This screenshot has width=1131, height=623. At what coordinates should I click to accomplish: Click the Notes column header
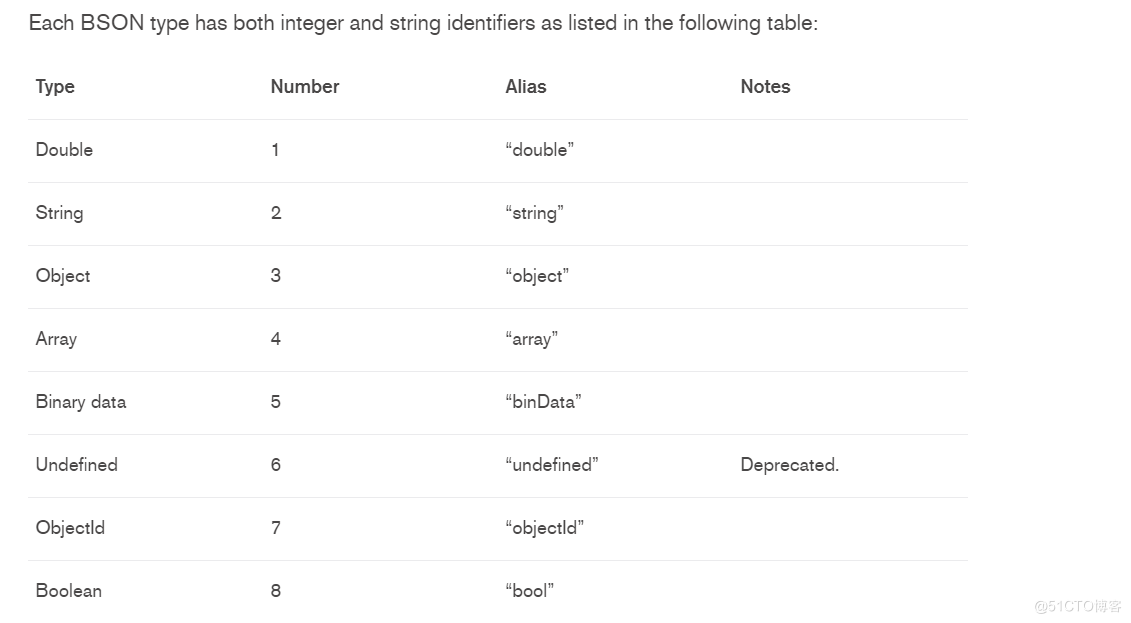[765, 87]
